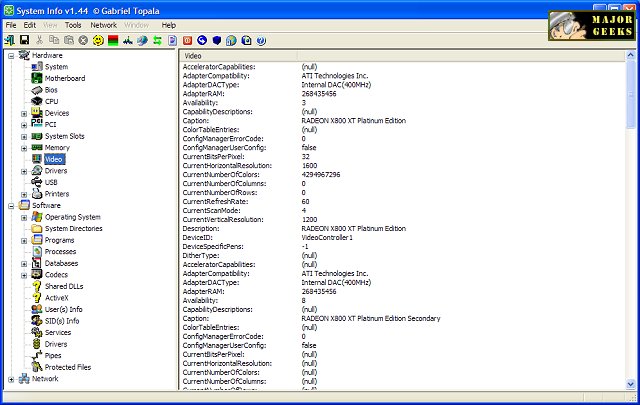Expand the Operating System node
The image size is (640, 405).
[24, 218]
